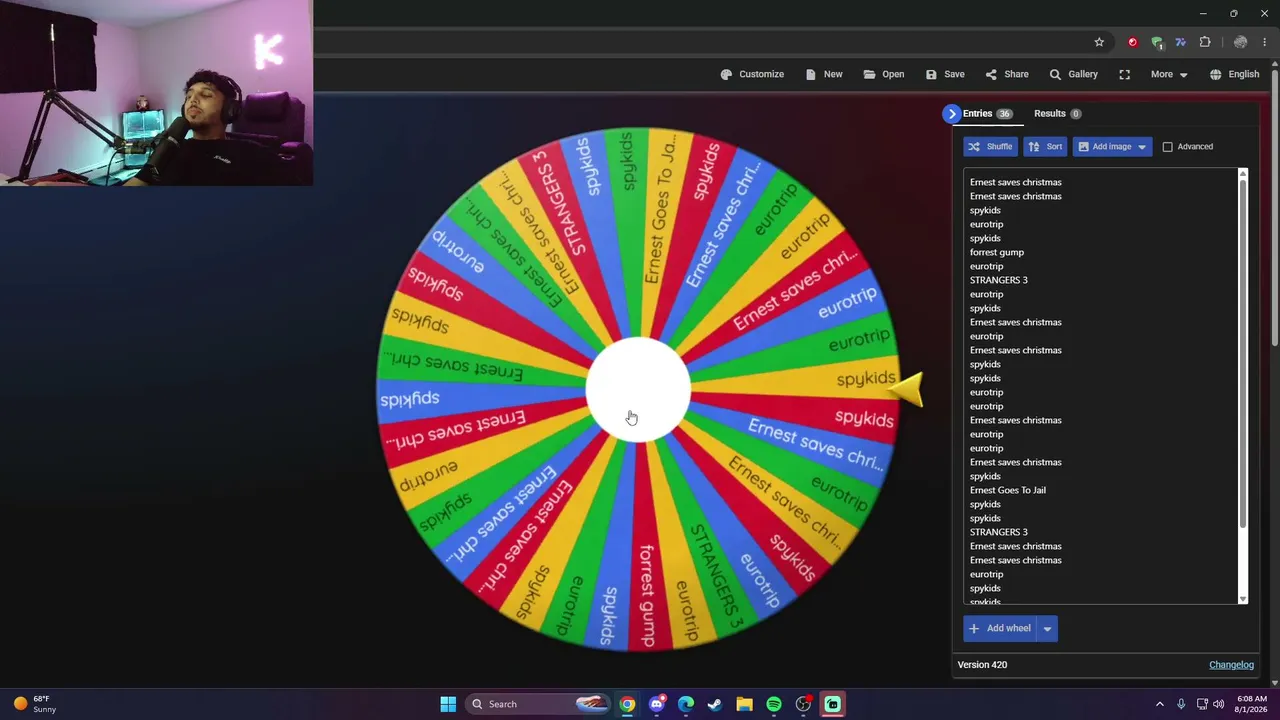Screen dimensions: 1280x720
Task: Open a saved wheel with Open
Action: [884, 74]
